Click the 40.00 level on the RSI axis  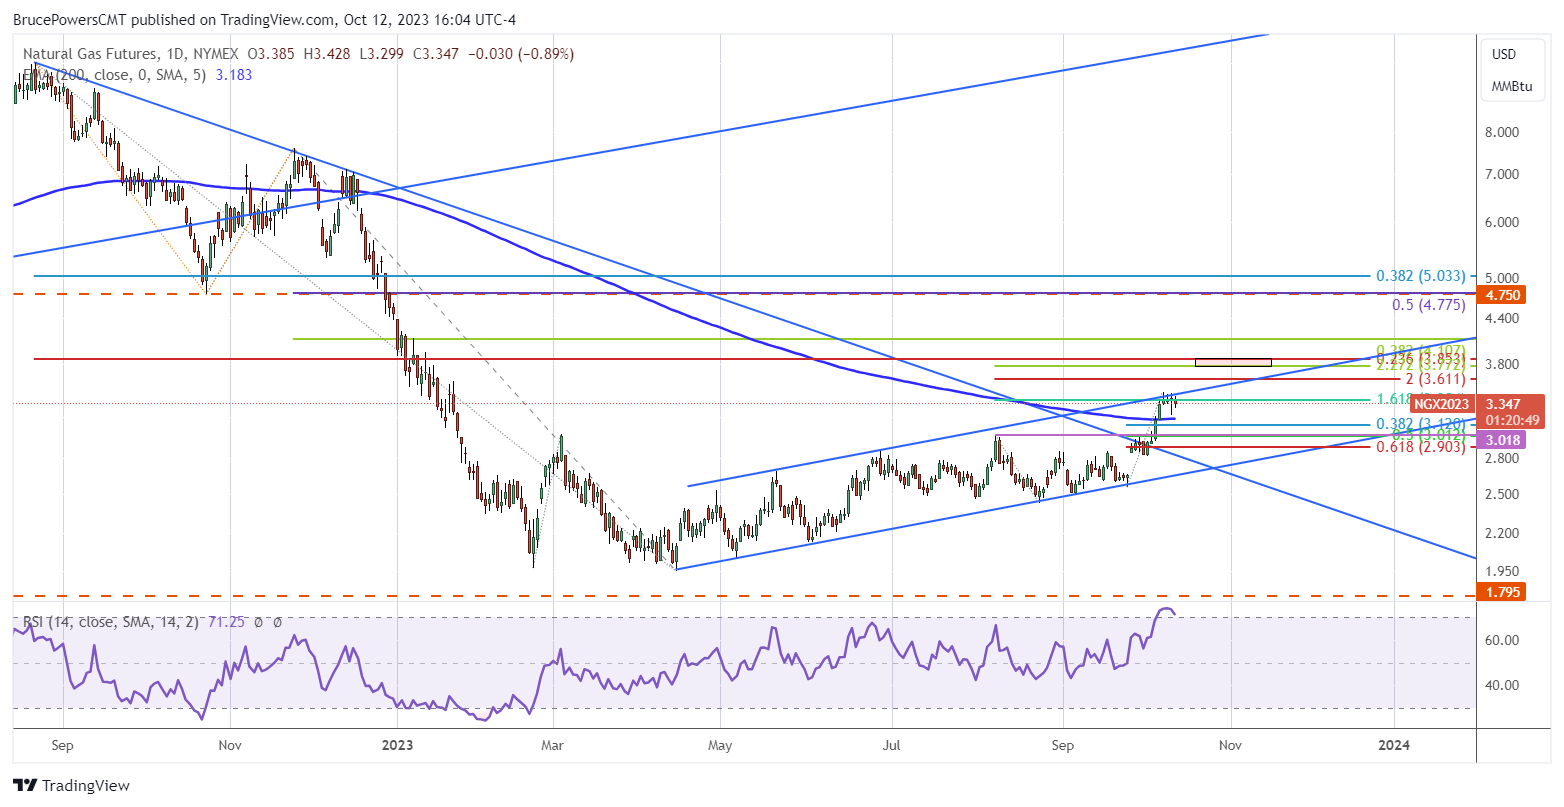1503,685
